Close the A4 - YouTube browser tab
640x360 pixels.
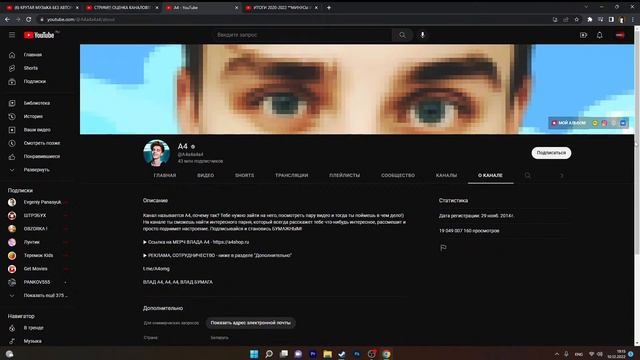(x=236, y=7)
